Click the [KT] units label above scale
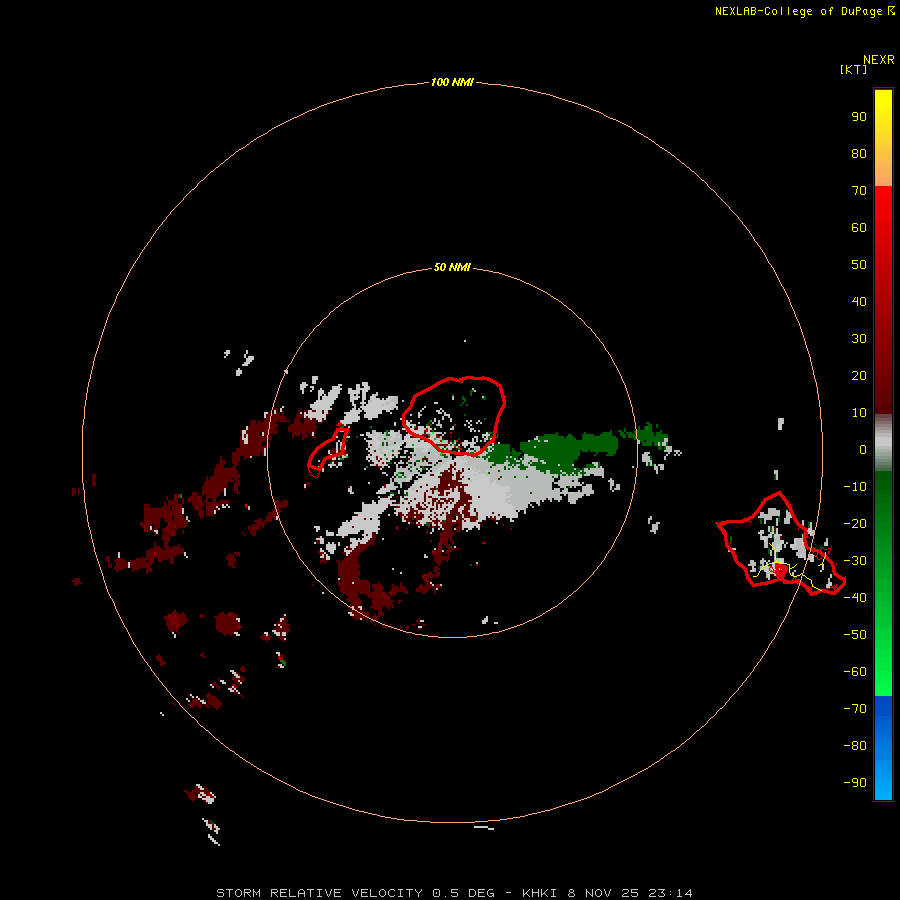This screenshot has height=900, width=900. (853, 69)
